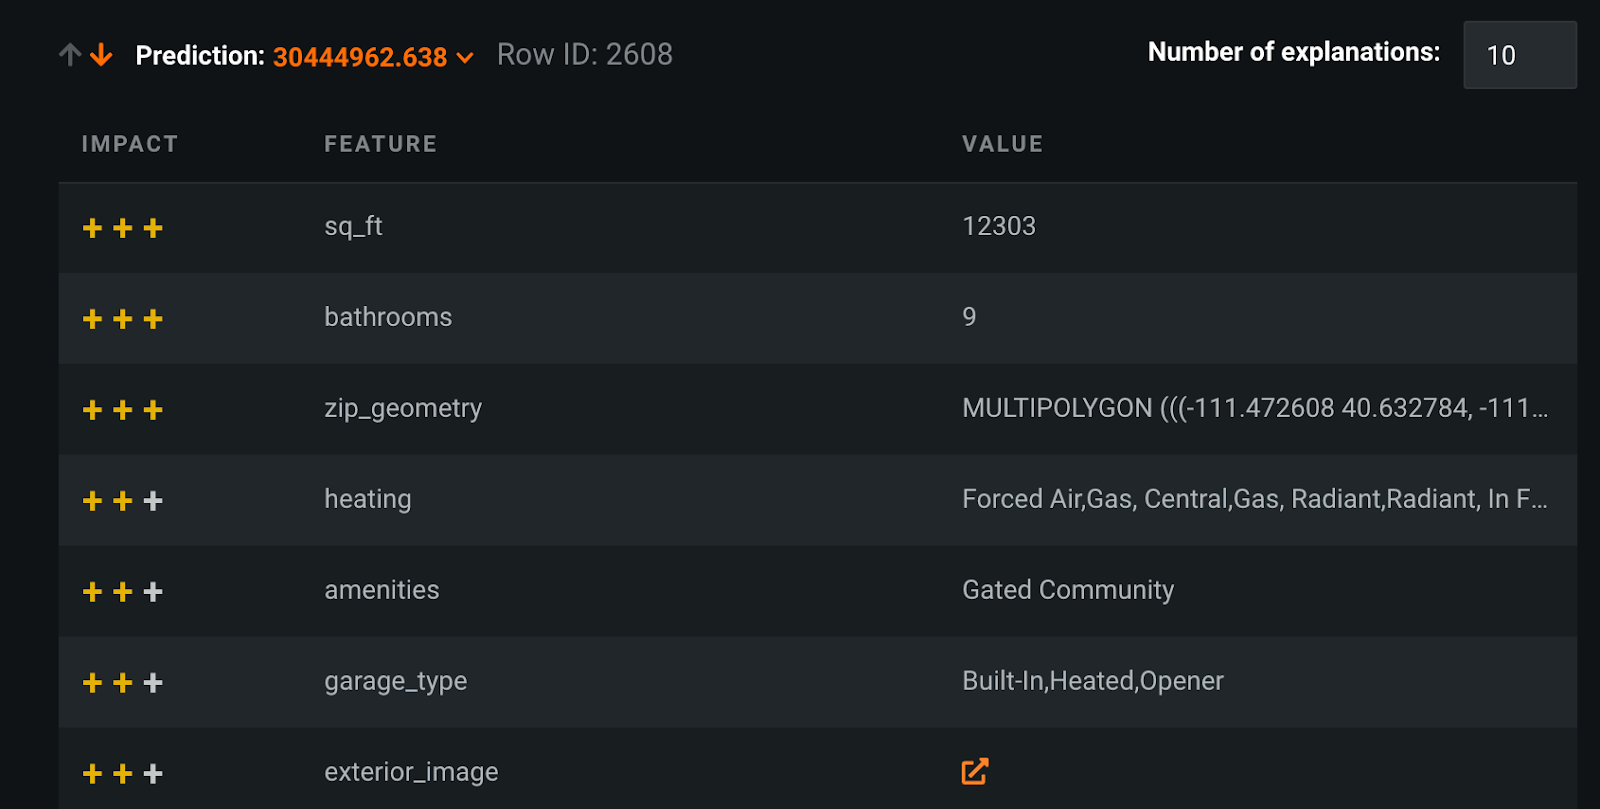Click the truncated Forced Air heating value
This screenshot has width=1600, height=809.
pyautogui.click(x=1255, y=499)
